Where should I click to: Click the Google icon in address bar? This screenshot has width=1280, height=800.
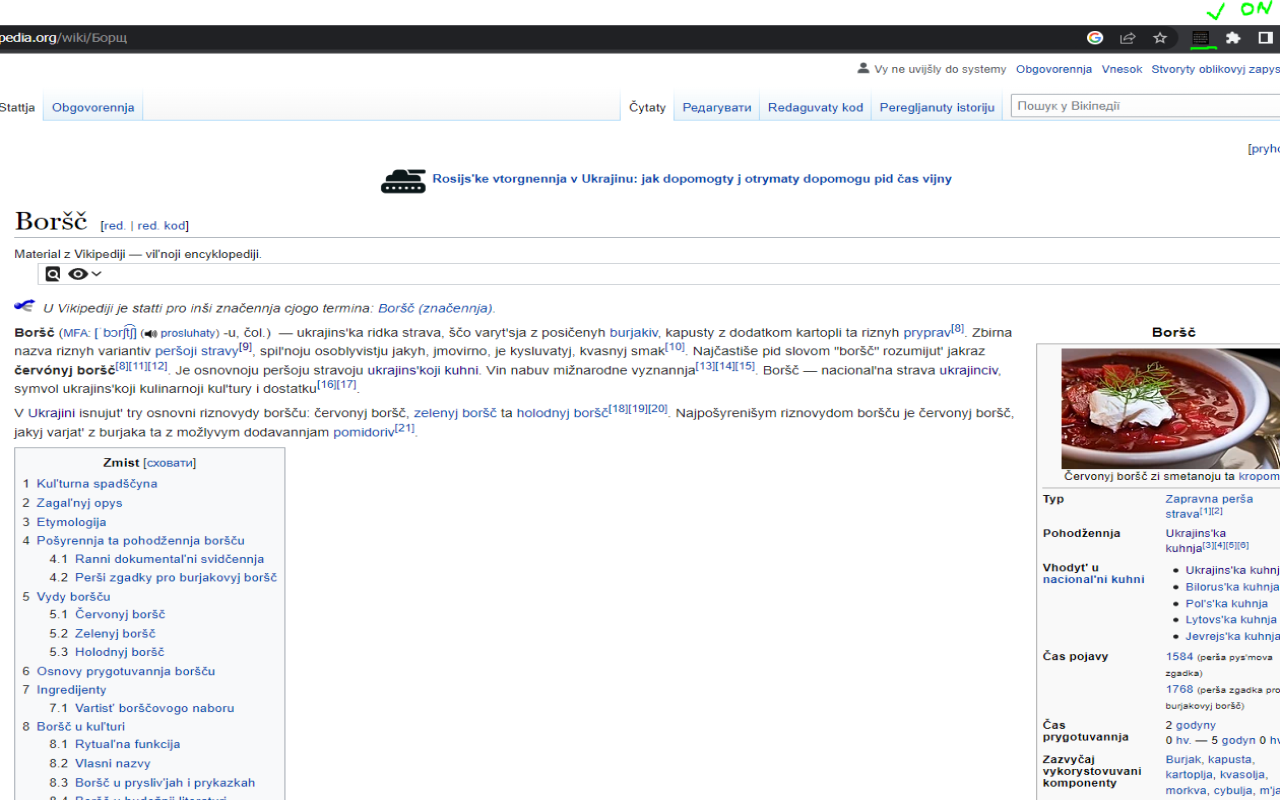click(1095, 38)
